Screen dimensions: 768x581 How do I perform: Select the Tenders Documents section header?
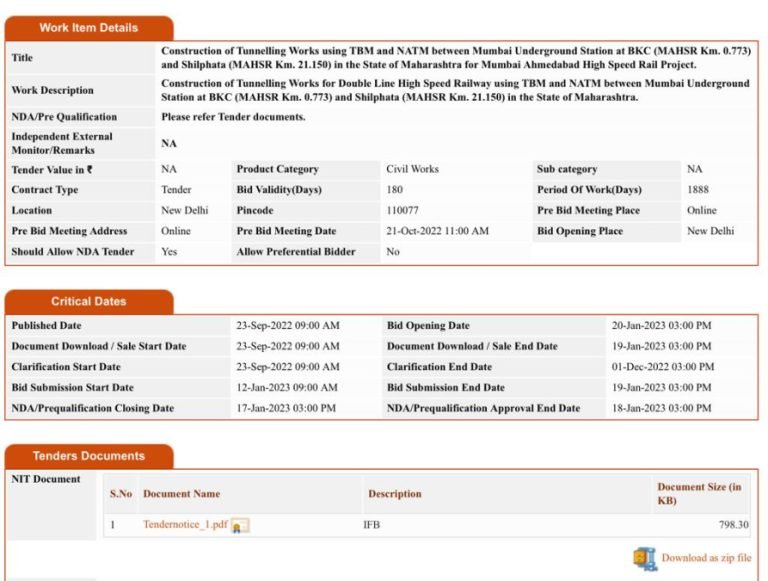pos(89,456)
